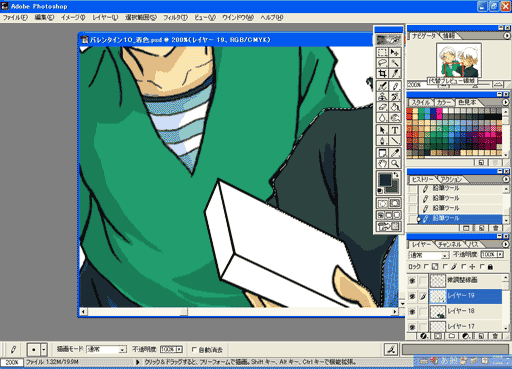Click the Navigator preview thumbnail
Image resolution: width=512 pixels, height=369 pixels.
pos(459,60)
